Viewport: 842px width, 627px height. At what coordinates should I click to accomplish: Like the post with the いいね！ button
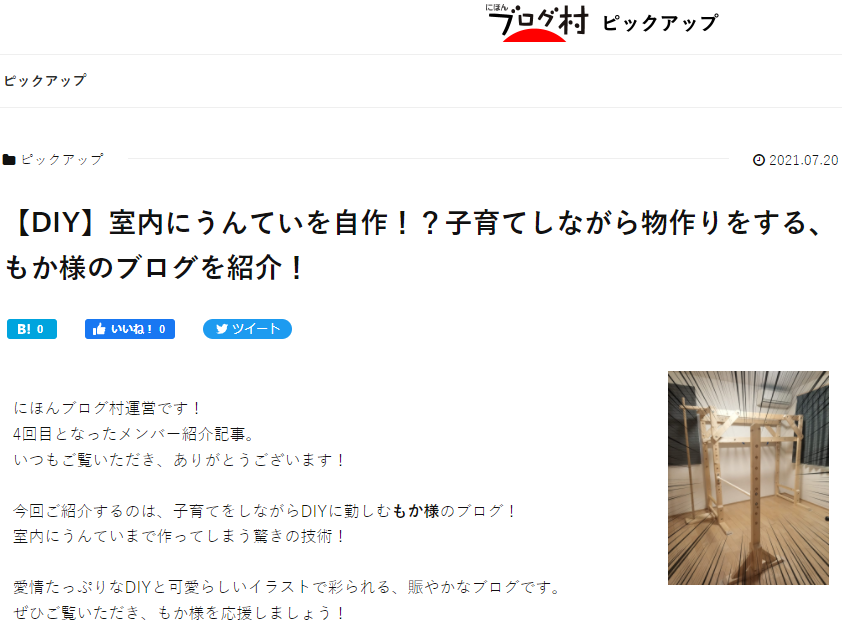pos(129,329)
